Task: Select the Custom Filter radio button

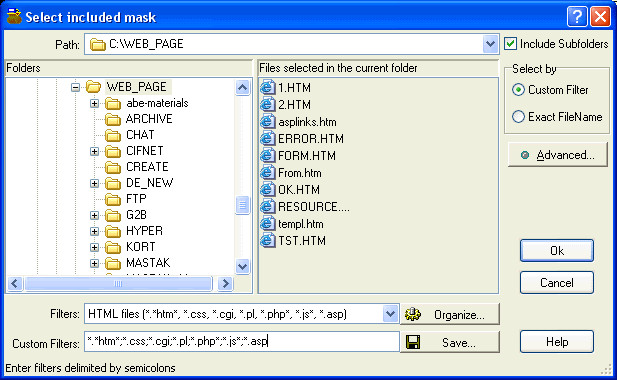Action: coord(518,90)
